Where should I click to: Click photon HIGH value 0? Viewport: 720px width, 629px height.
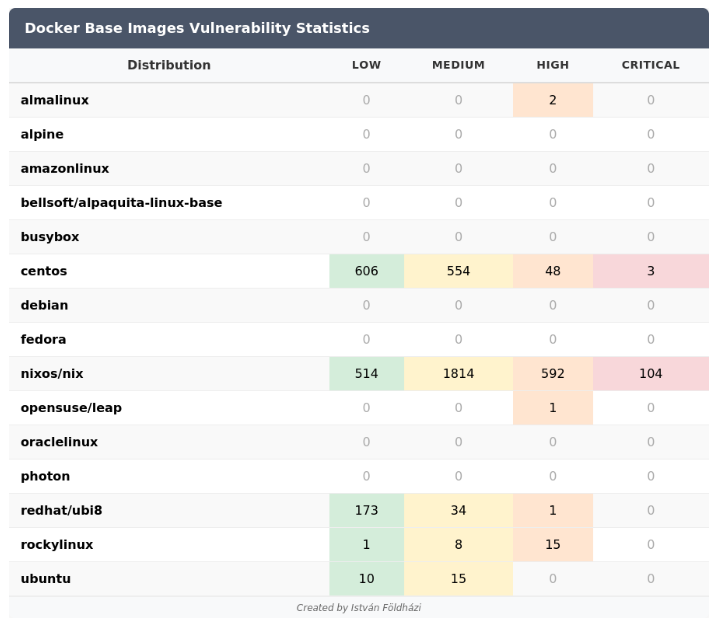(x=553, y=476)
